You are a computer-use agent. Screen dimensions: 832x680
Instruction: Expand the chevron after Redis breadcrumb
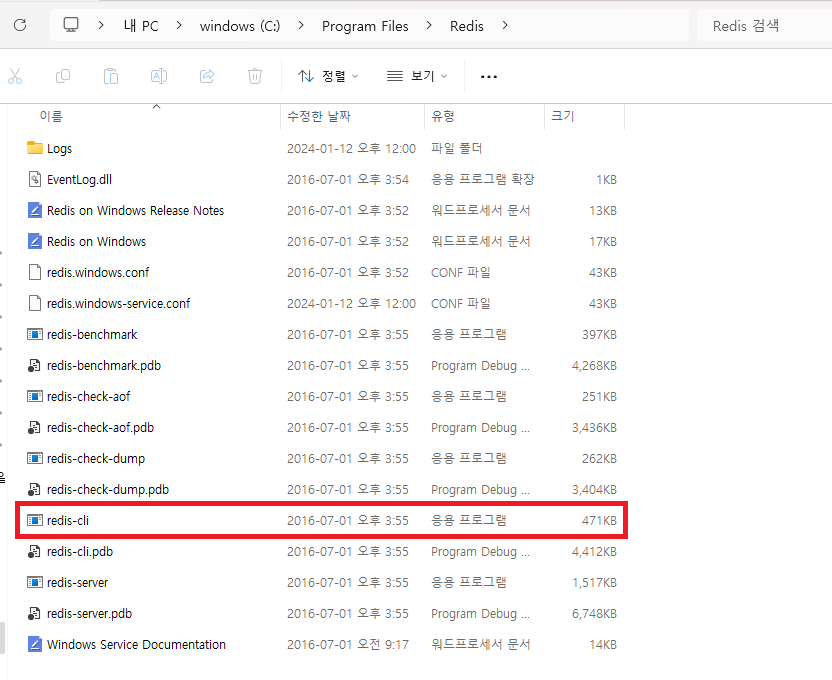[505, 25]
